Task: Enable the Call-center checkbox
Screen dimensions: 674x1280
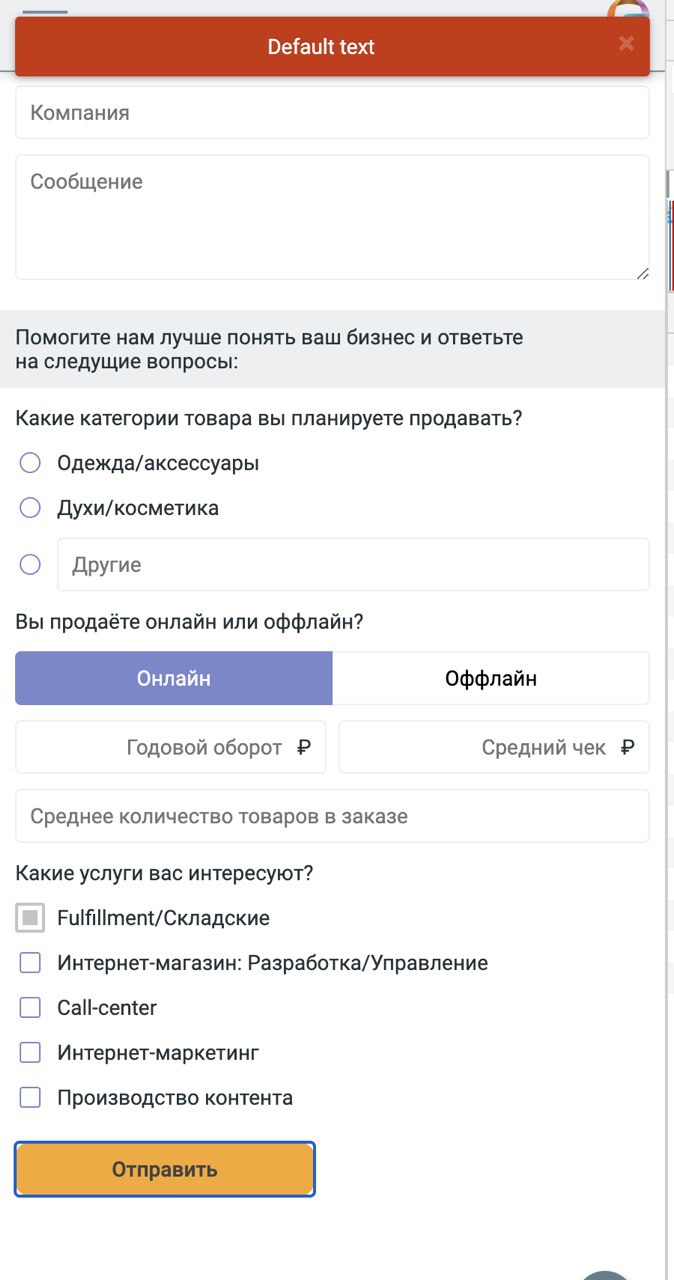Action: click(30, 1008)
